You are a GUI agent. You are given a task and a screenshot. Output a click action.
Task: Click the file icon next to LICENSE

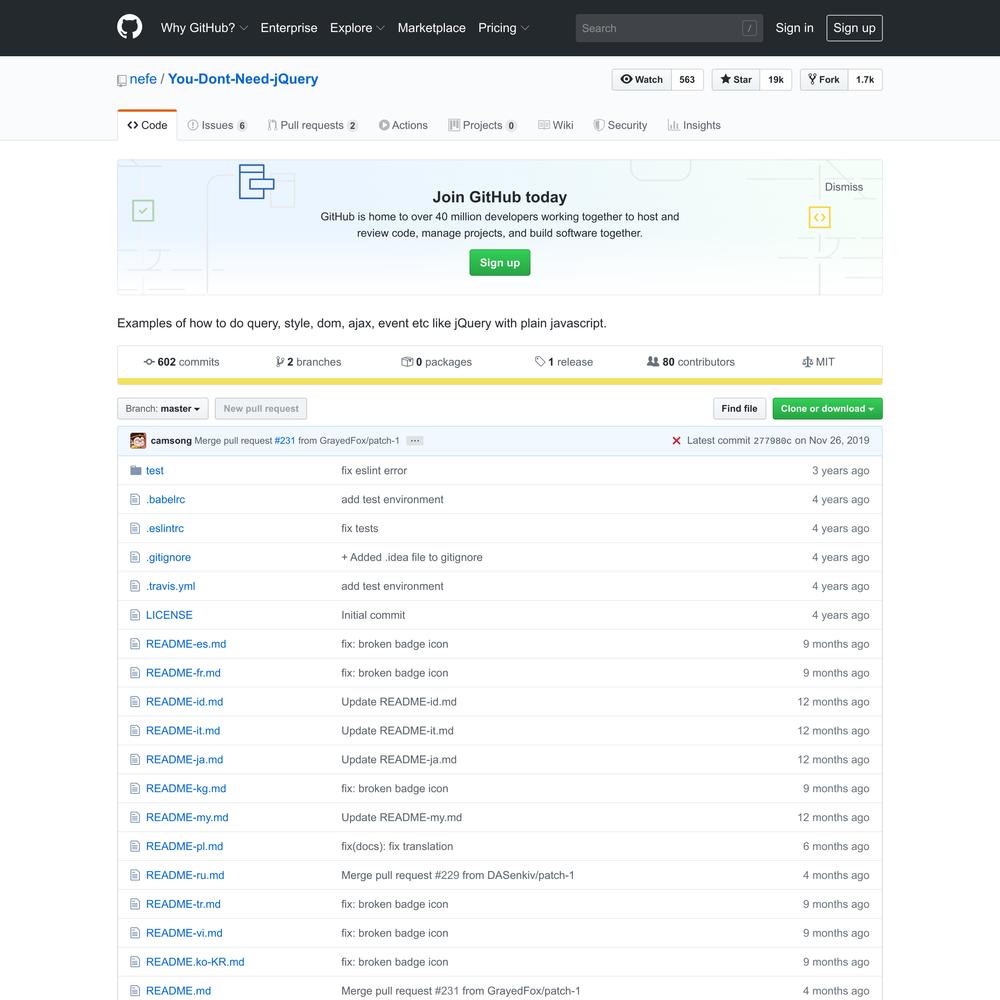pos(135,615)
